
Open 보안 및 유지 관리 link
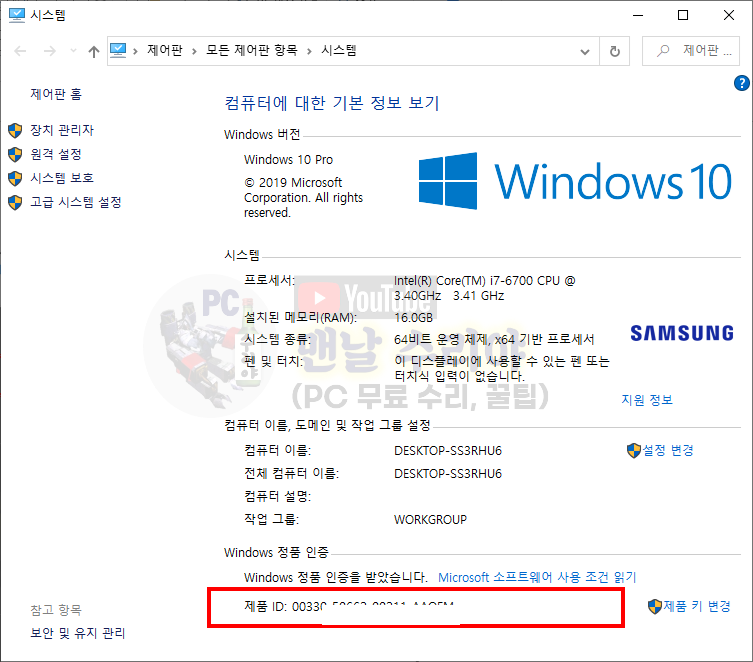pos(78,633)
